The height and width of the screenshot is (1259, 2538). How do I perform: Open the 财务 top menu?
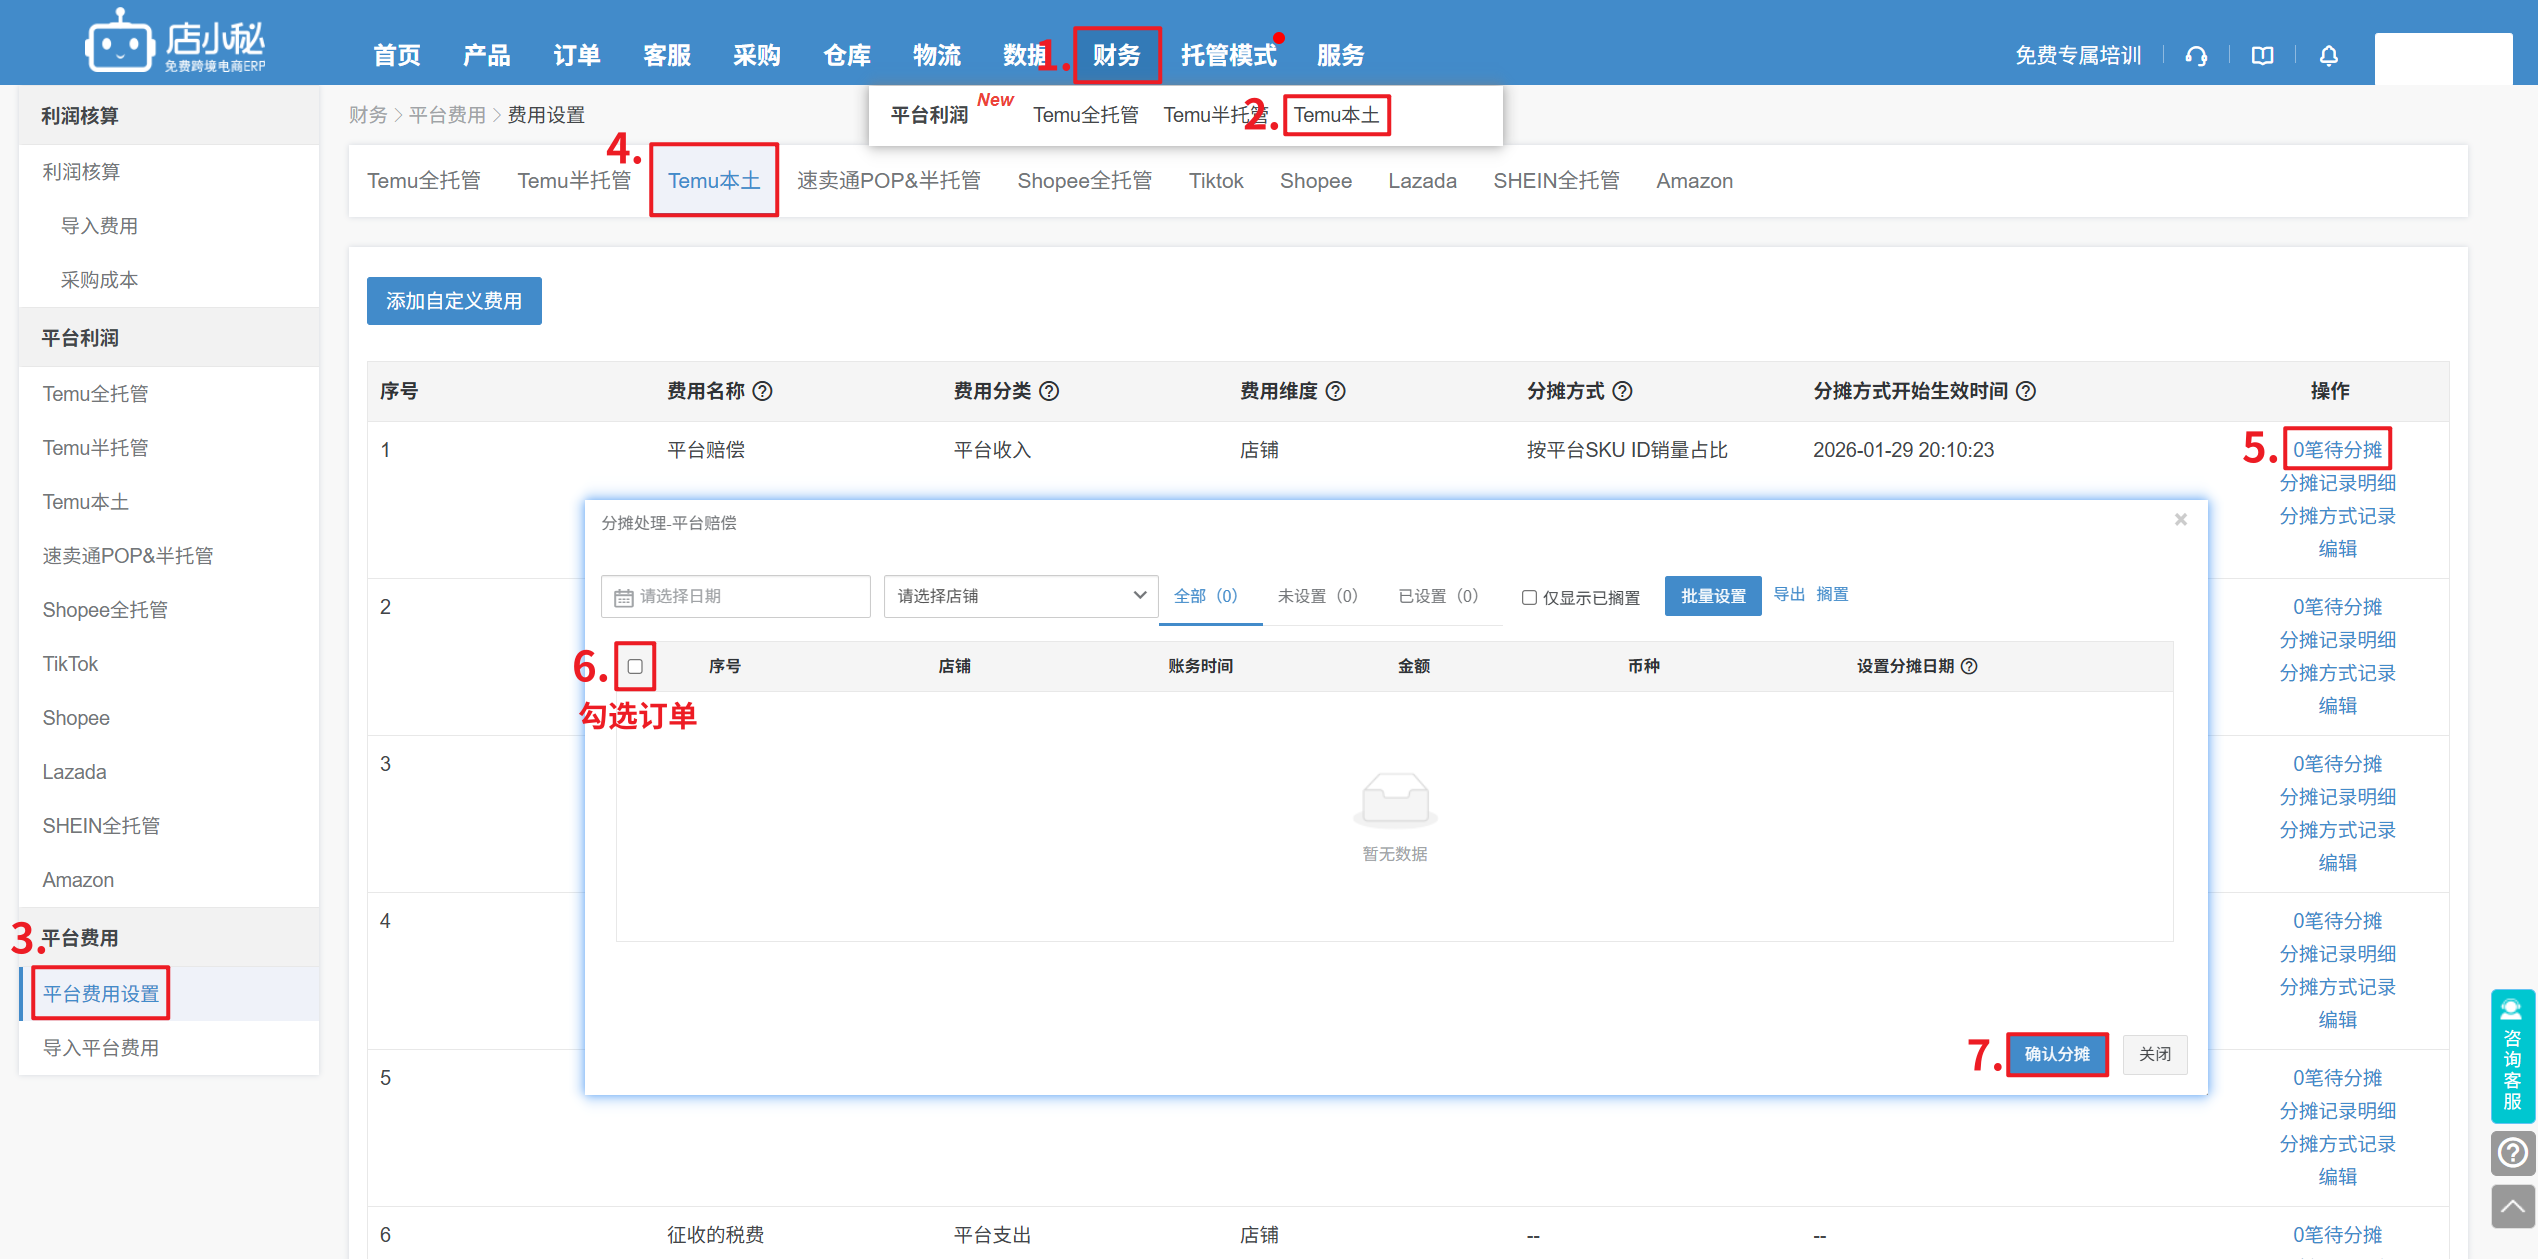click(1116, 55)
